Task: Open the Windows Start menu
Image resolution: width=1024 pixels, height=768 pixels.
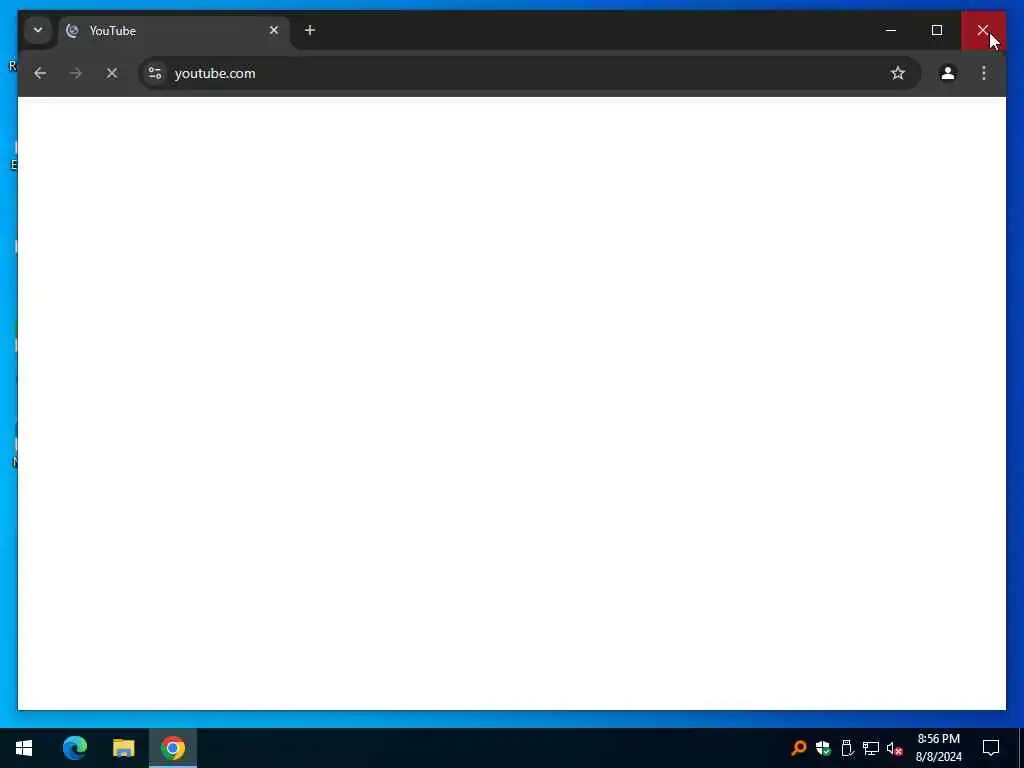Action: [24, 748]
